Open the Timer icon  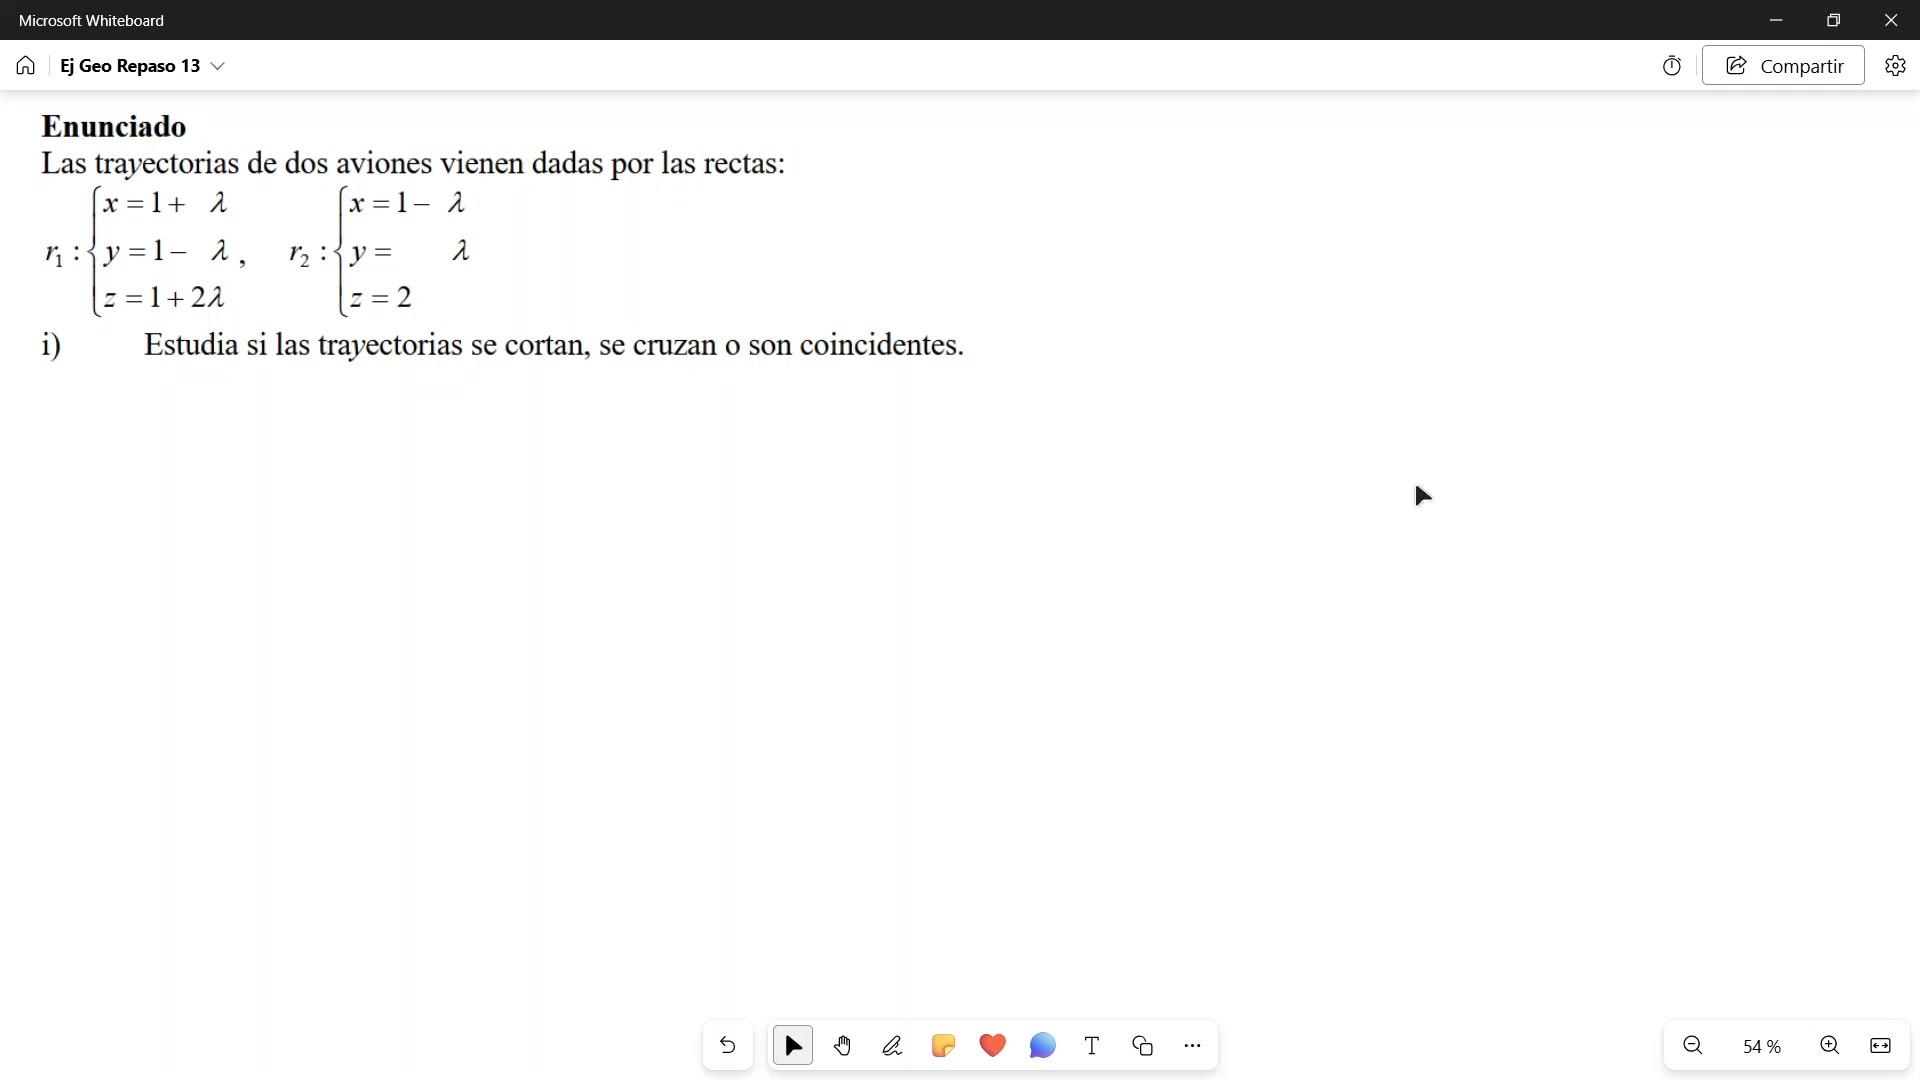click(x=1672, y=66)
